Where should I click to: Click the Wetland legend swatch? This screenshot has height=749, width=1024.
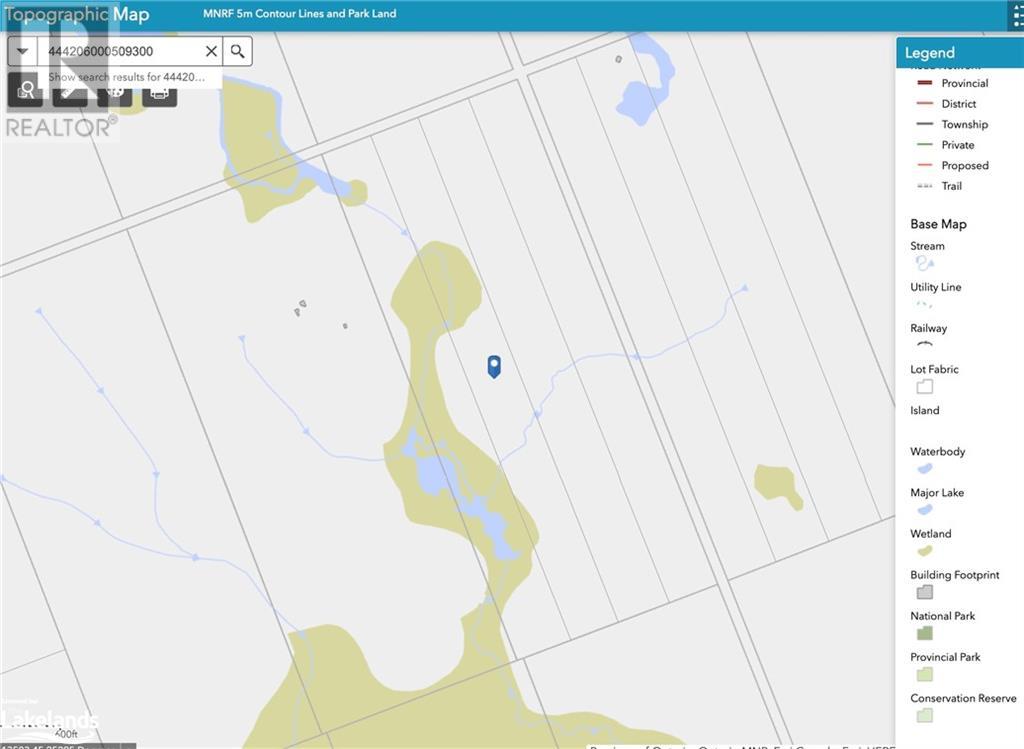click(x=924, y=551)
